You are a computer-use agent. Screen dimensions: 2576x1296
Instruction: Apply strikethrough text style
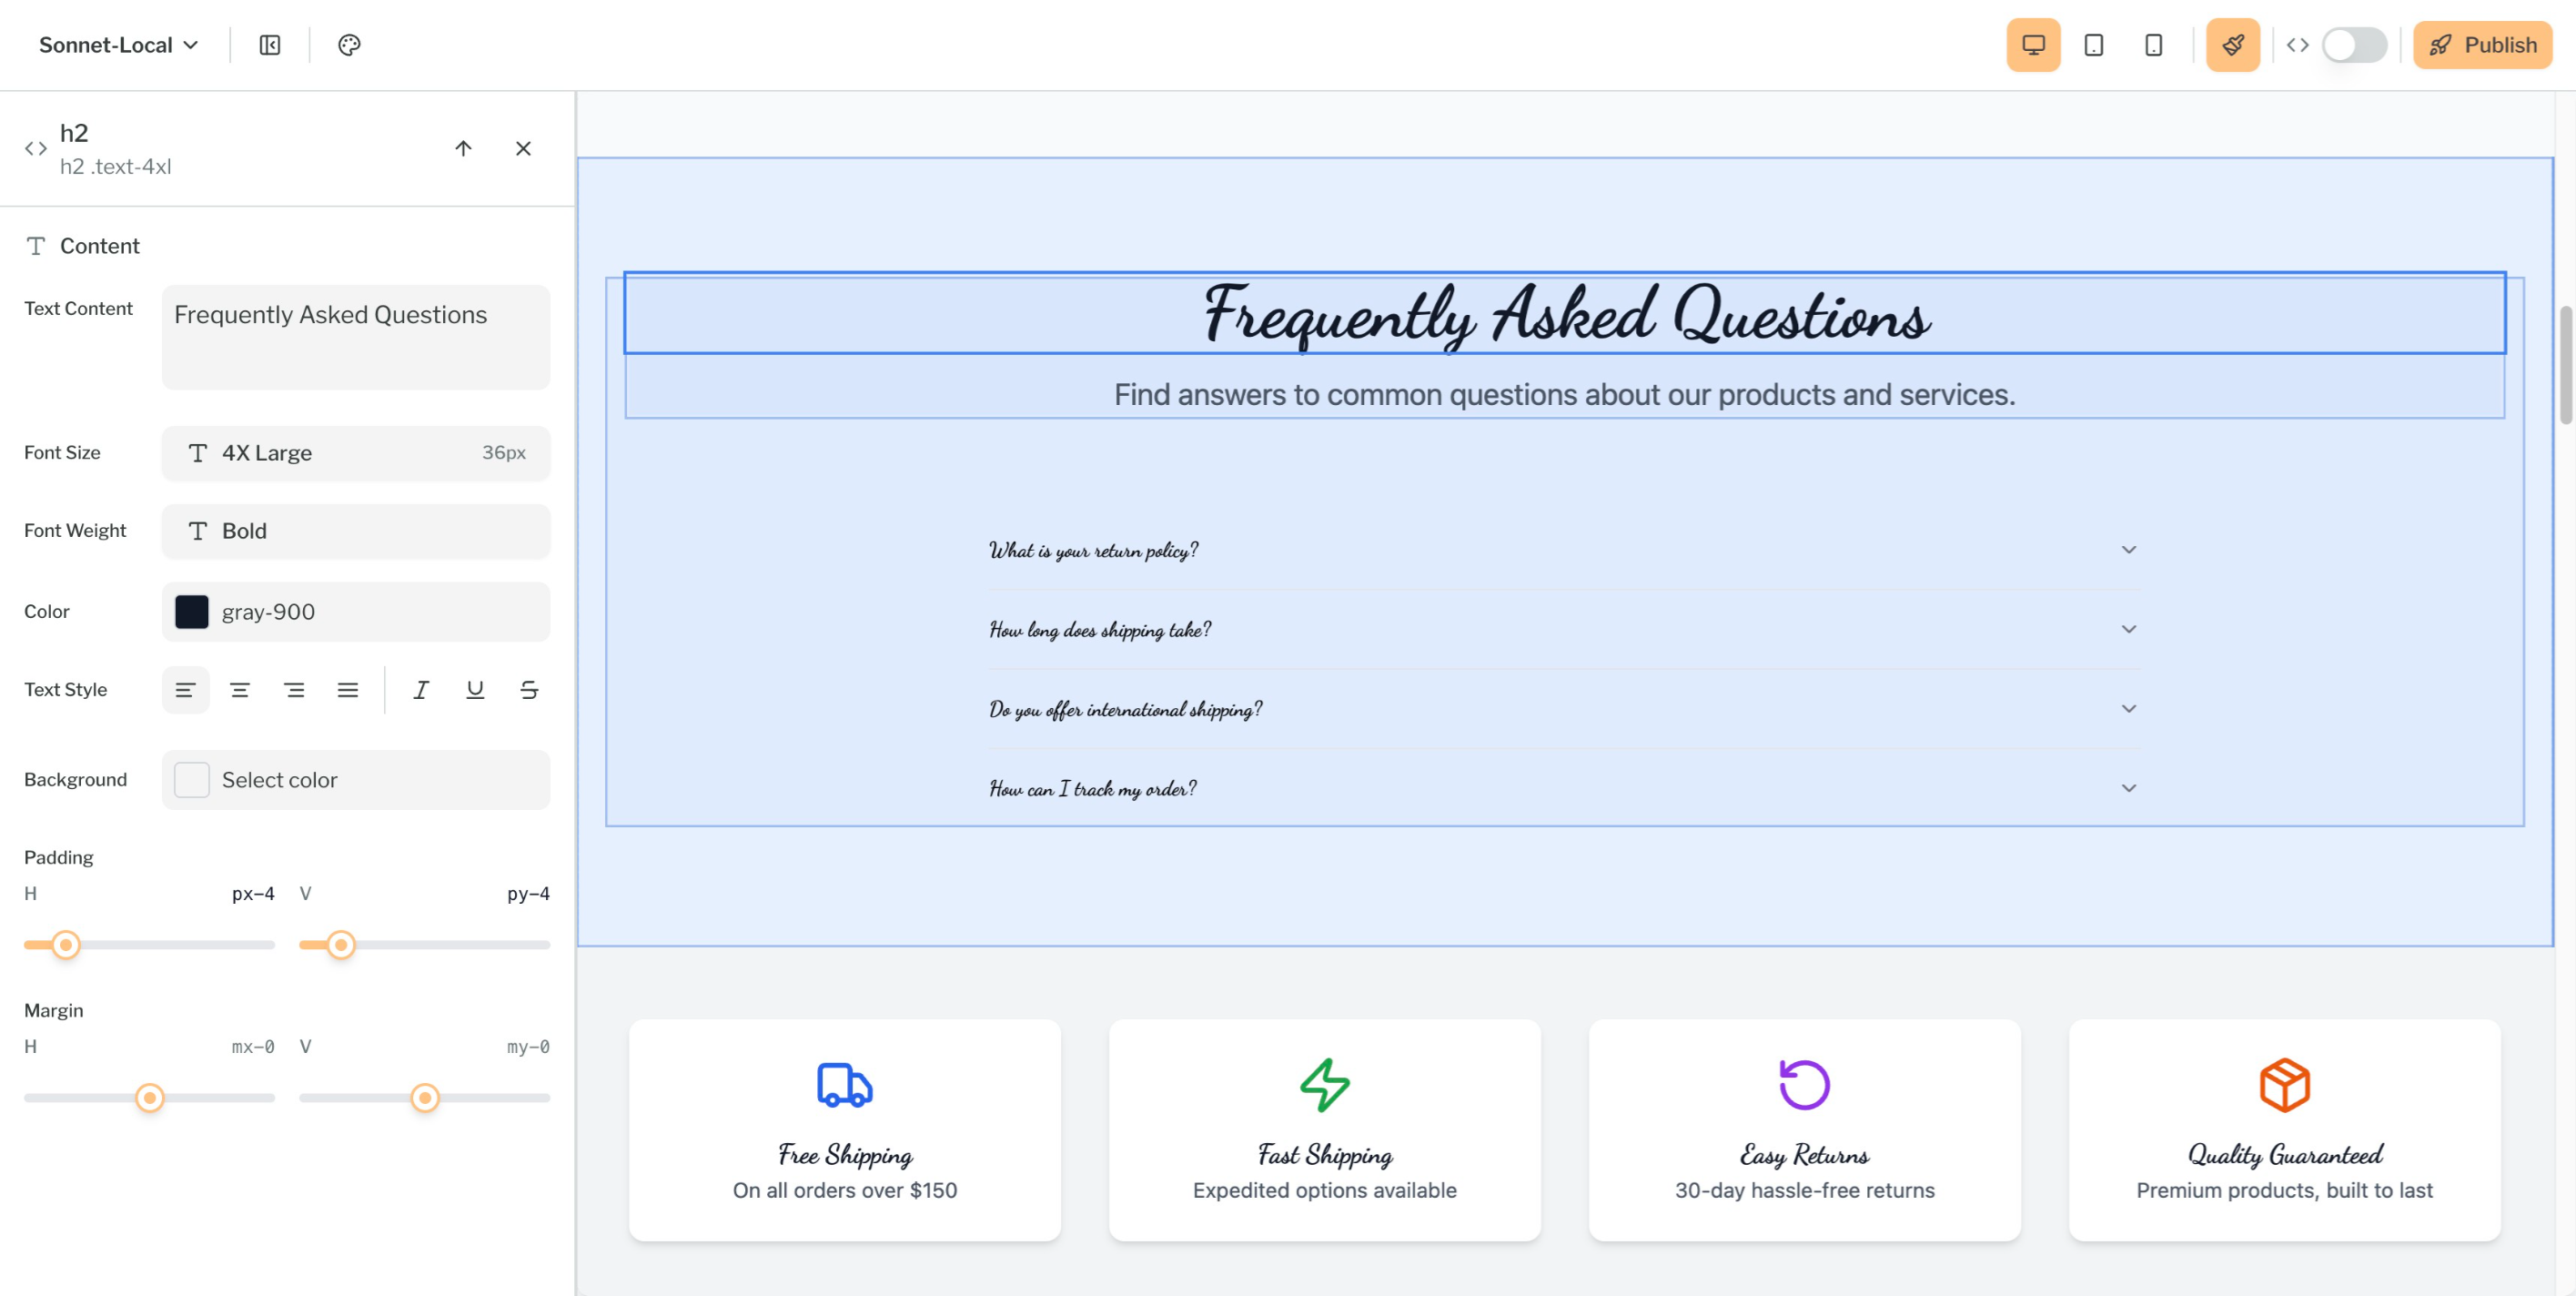528,689
